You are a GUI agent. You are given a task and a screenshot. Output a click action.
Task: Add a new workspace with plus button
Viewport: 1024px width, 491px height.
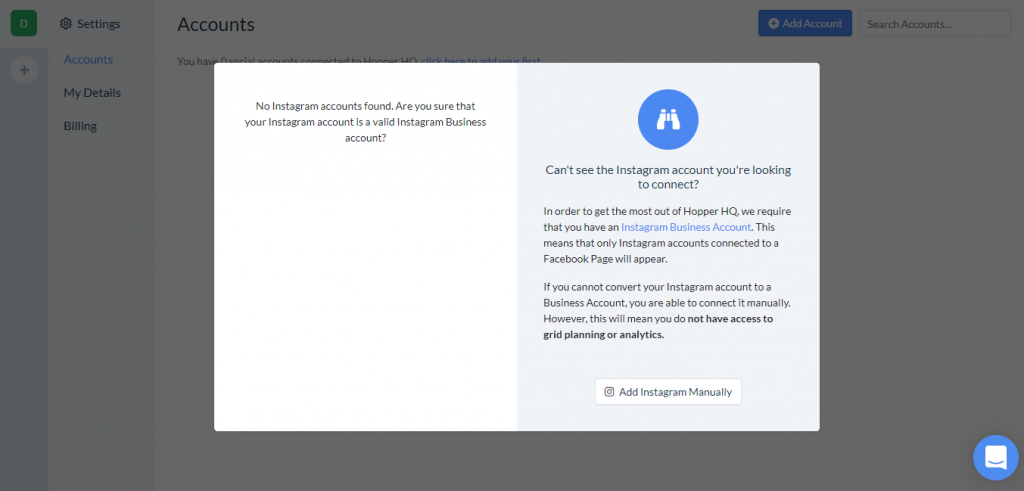point(24,70)
